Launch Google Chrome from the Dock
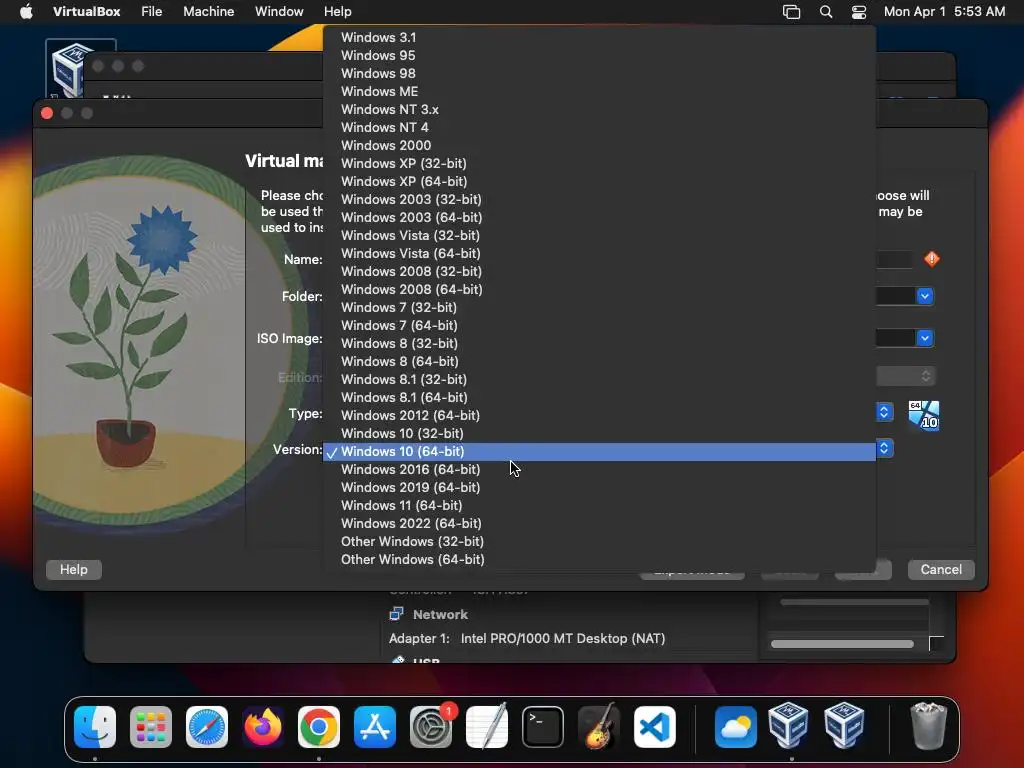The height and width of the screenshot is (768, 1024). [x=319, y=727]
